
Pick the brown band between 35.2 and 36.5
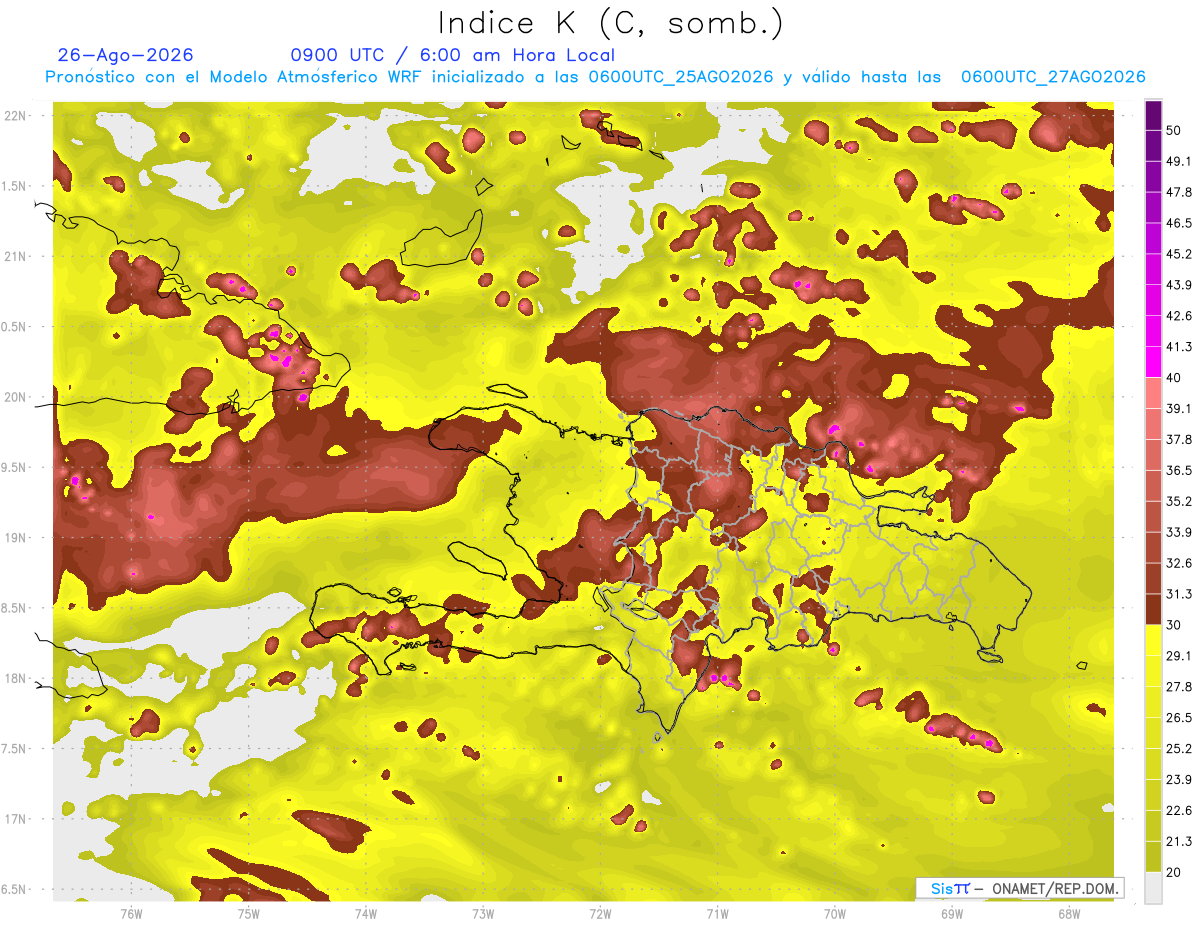pyautogui.click(x=1153, y=486)
